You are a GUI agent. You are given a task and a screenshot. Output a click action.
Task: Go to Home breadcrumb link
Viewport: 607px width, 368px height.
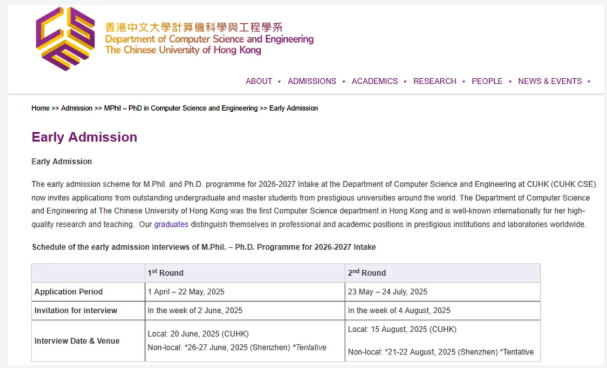[x=40, y=108]
